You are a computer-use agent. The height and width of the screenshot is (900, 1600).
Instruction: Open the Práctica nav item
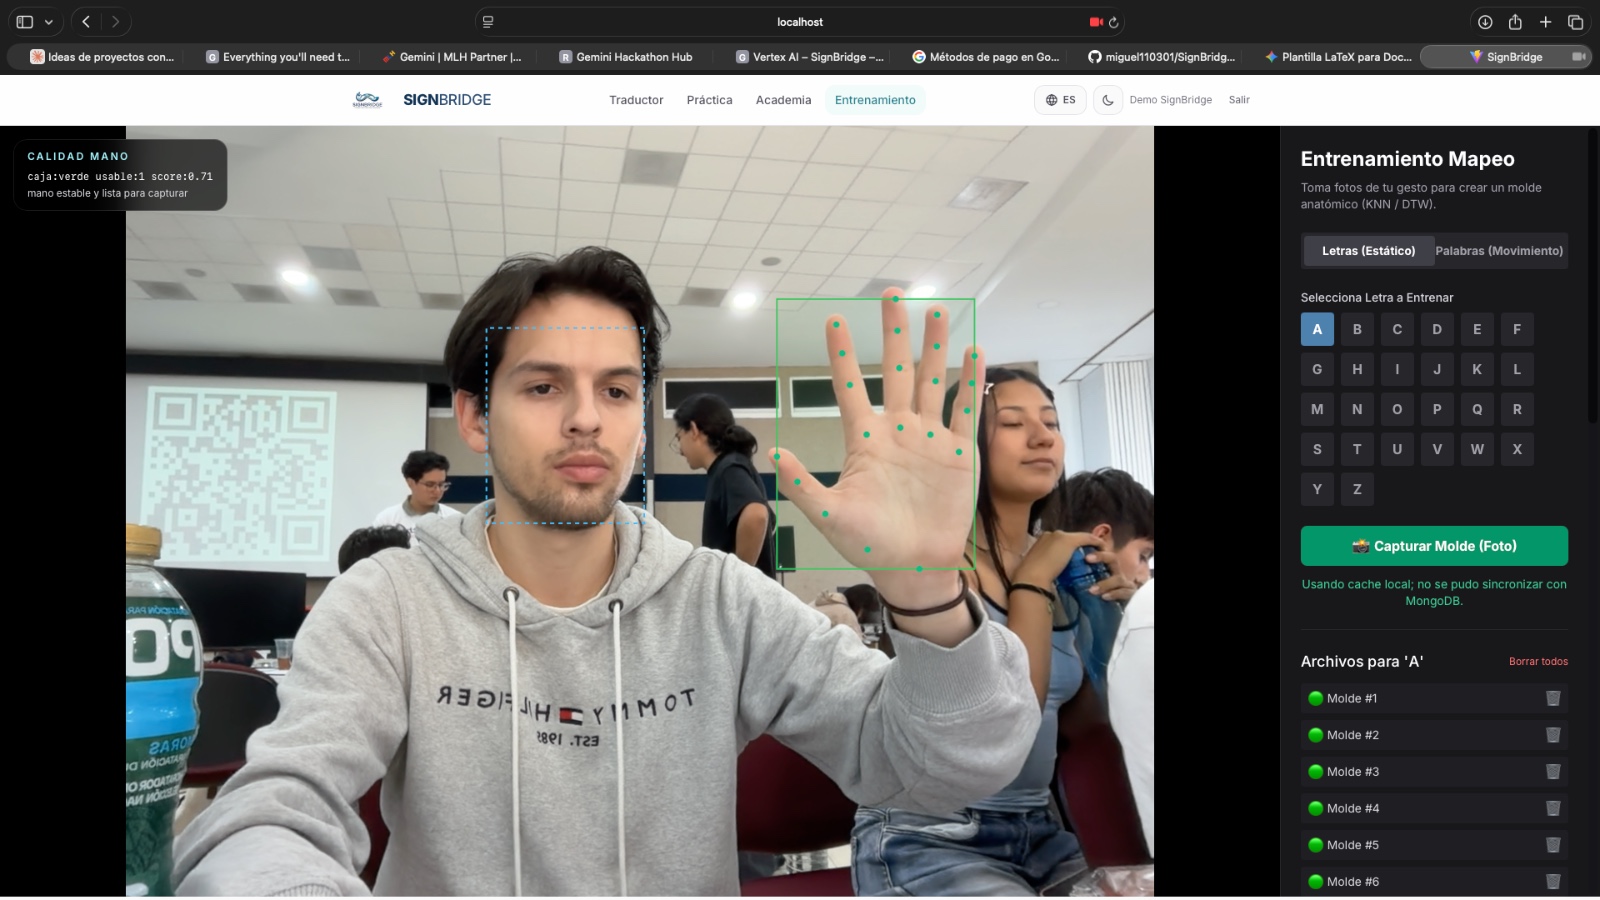click(709, 100)
